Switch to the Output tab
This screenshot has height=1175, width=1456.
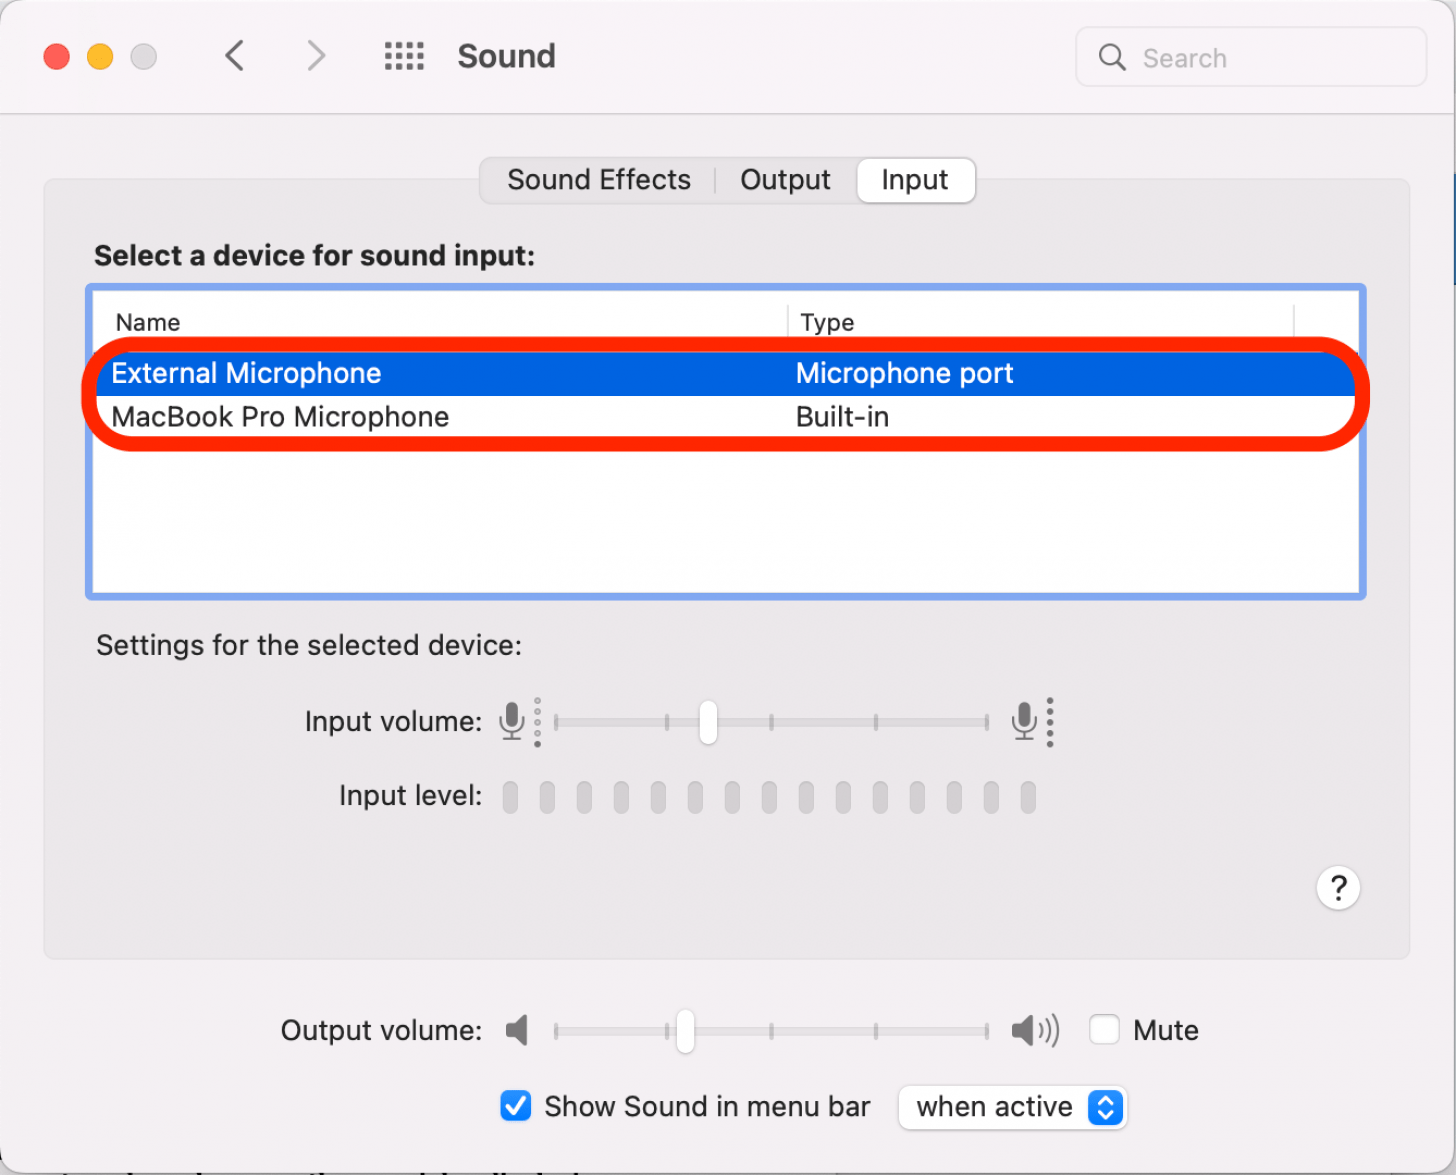click(785, 180)
